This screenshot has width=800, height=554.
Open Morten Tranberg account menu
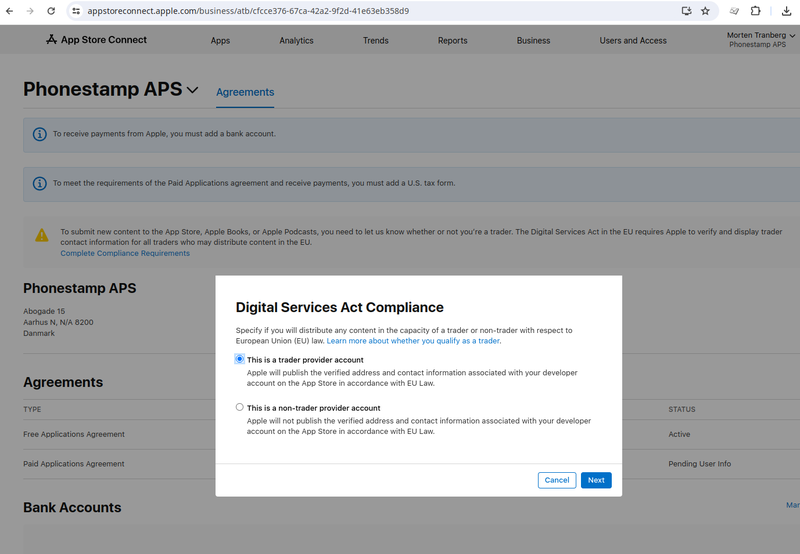pyautogui.click(x=761, y=40)
